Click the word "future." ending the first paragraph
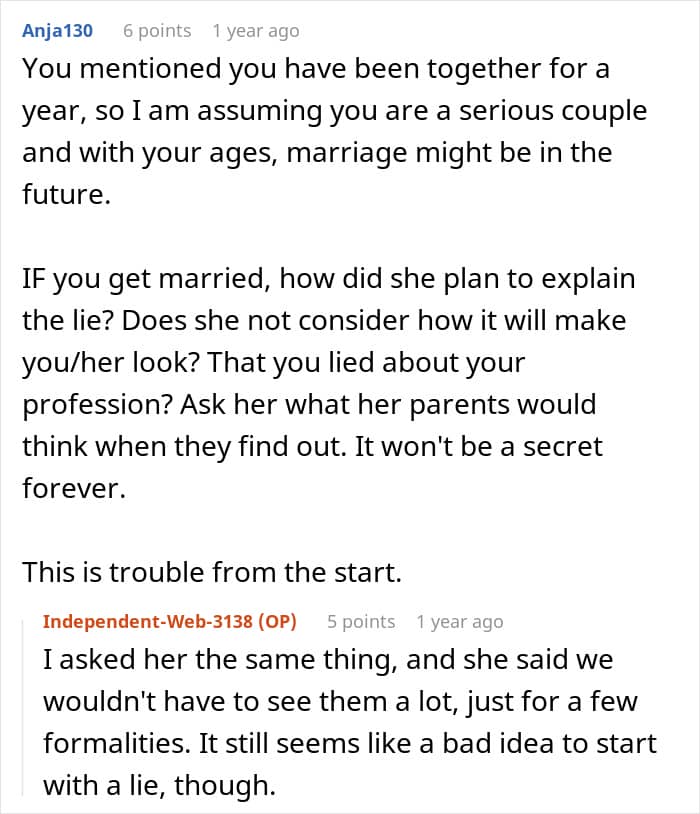The image size is (700, 814). tap(66, 194)
